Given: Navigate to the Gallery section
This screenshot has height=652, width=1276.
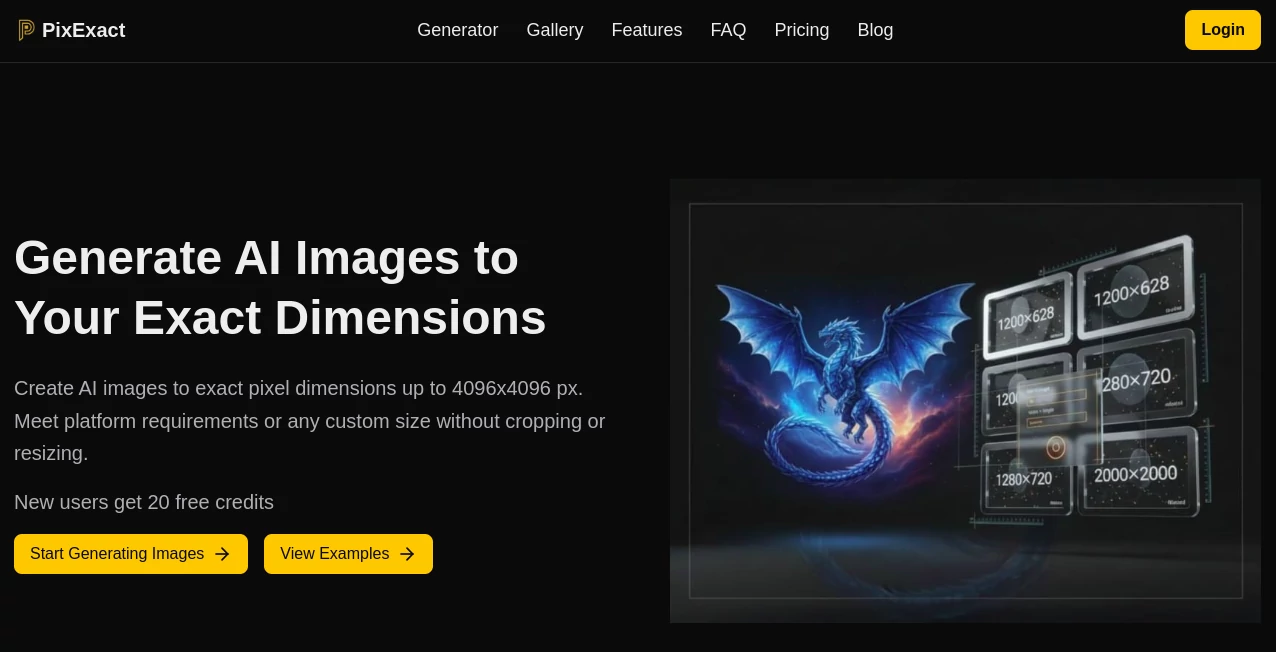Looking at the screenshot, I should tap(555, 30).
